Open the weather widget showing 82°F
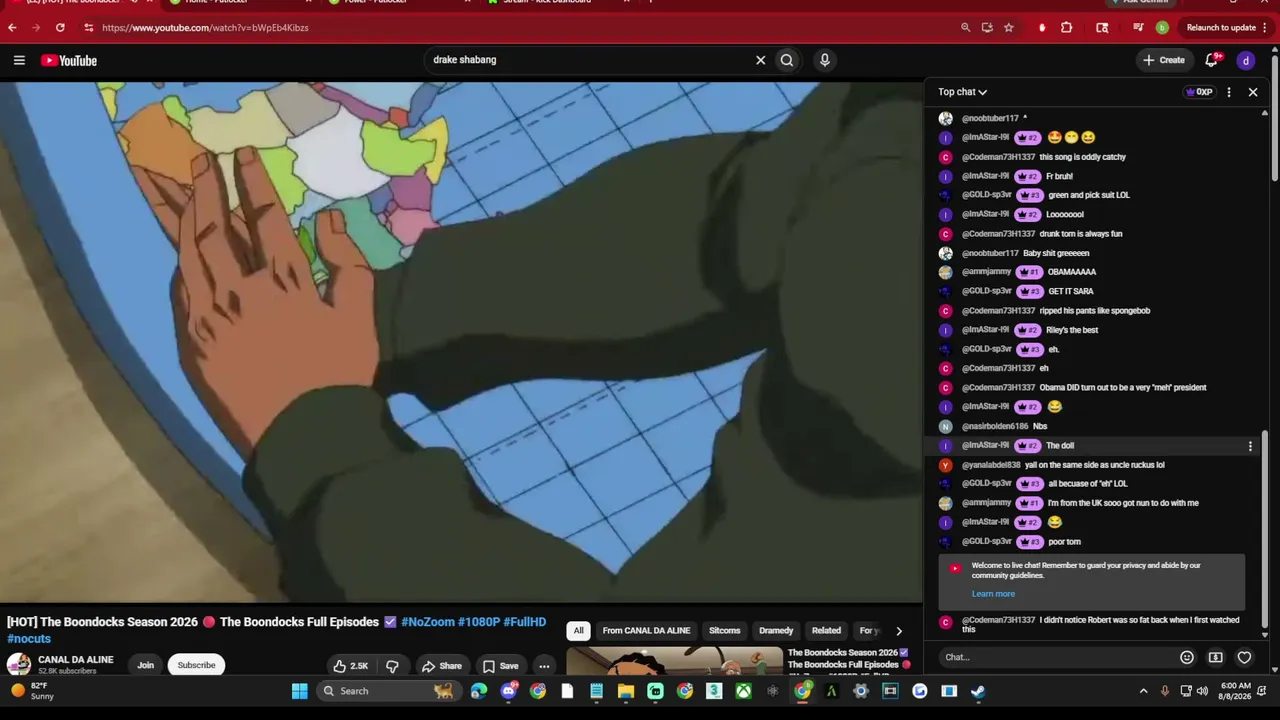 pos(32,691)
